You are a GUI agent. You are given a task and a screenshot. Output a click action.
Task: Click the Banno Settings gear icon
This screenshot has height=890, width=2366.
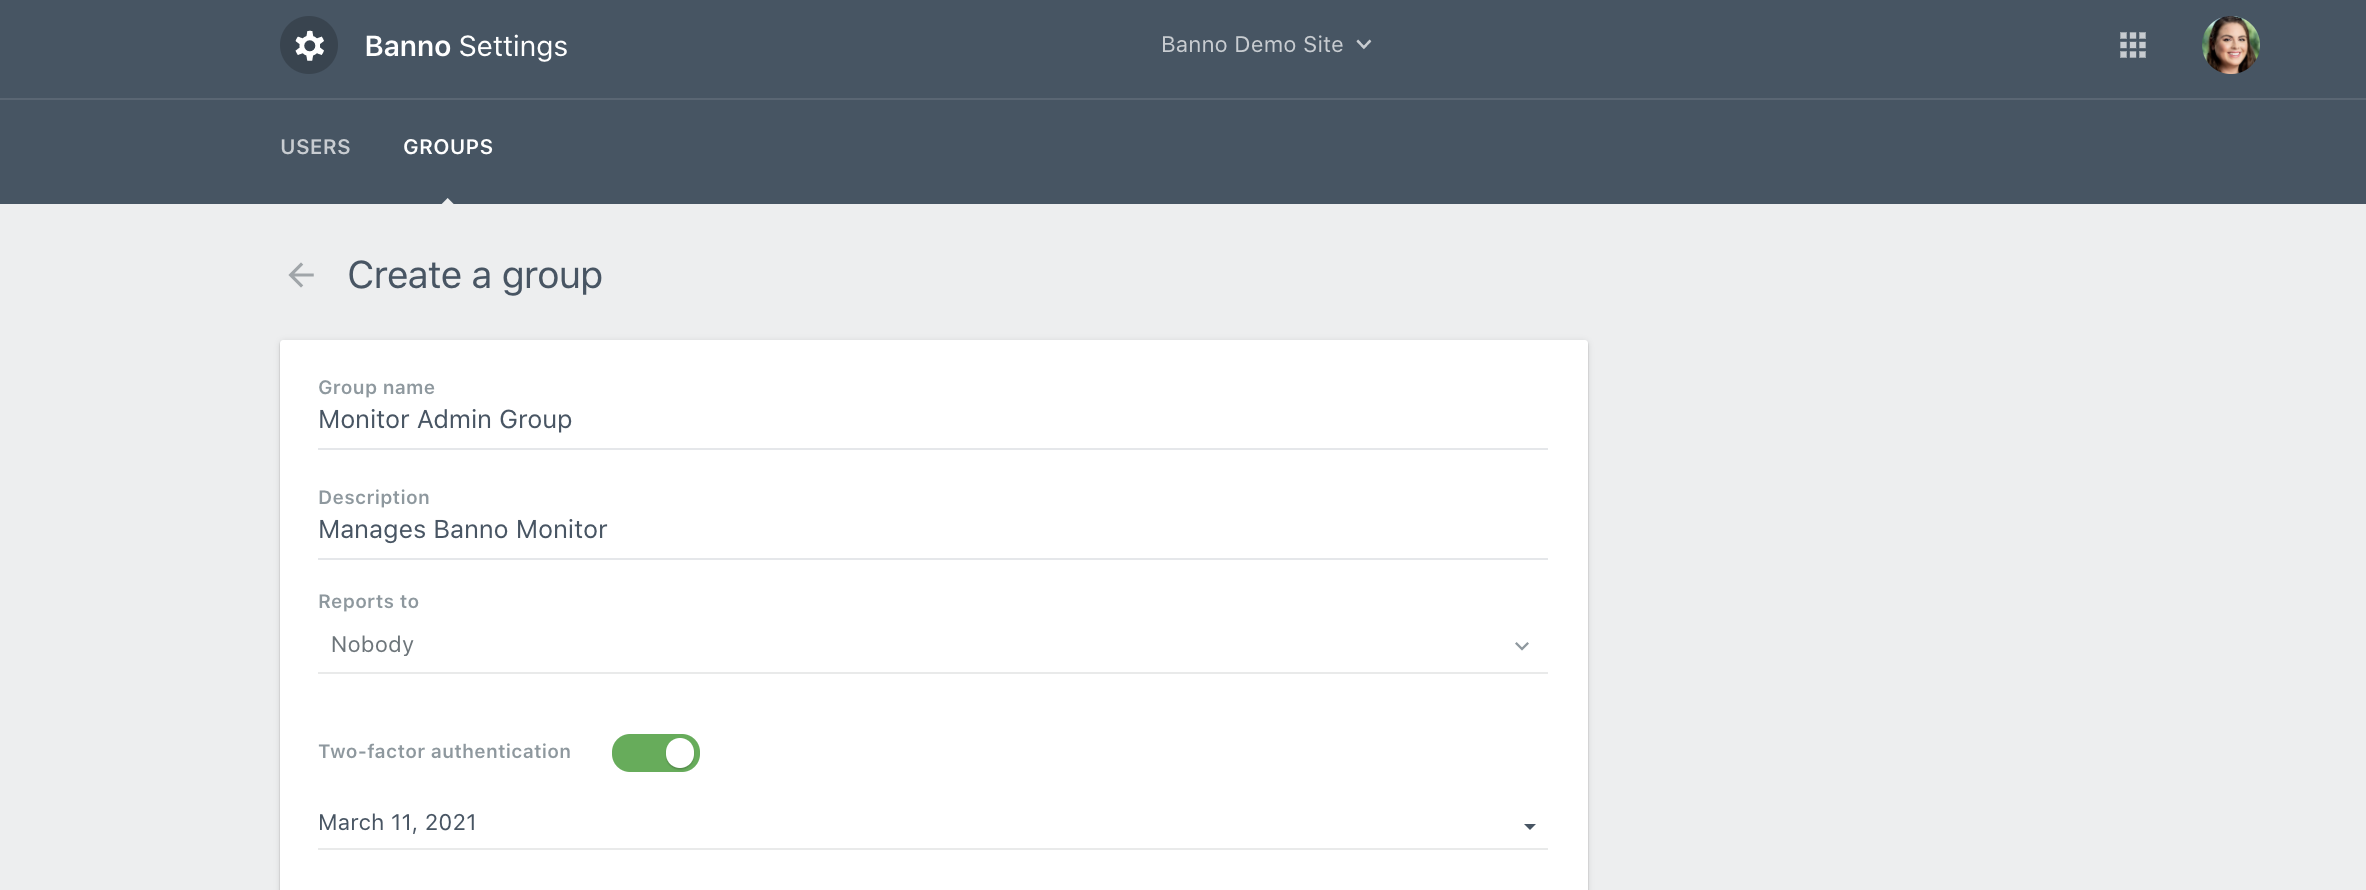pyautogui.click(x=309, y=46)
